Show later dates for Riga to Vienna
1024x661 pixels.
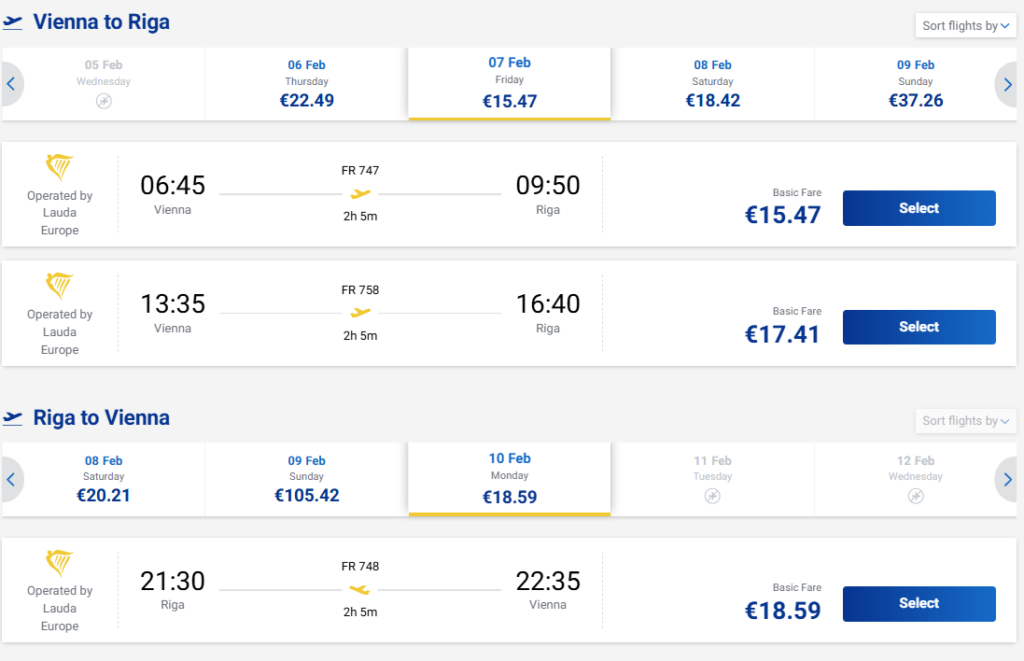click(x=1007, y=480)
